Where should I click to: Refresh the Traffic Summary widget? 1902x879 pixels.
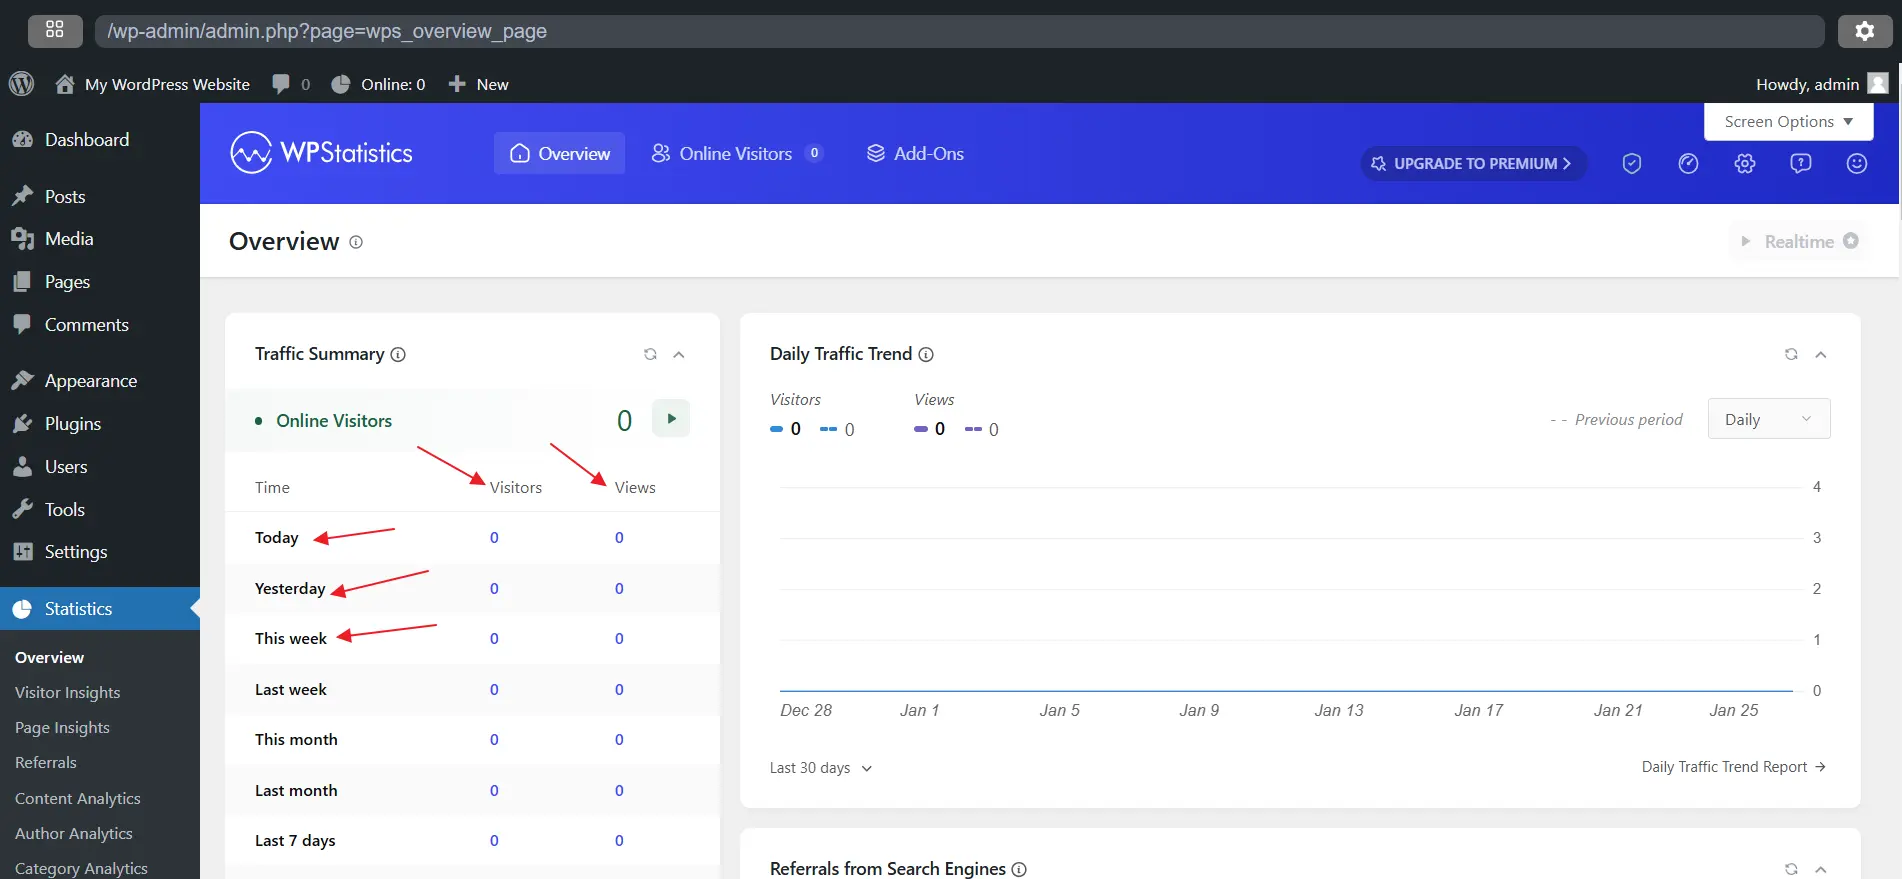650,354
